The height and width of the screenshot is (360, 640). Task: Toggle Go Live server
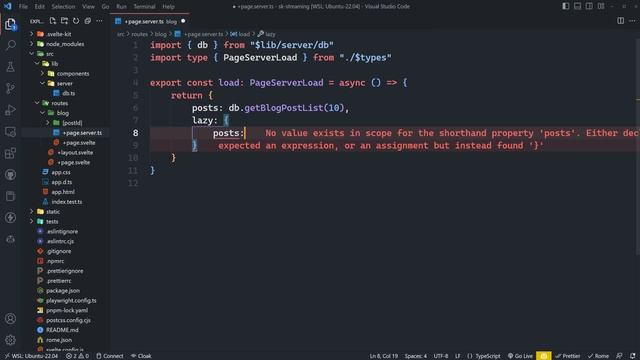coord(520,356)
